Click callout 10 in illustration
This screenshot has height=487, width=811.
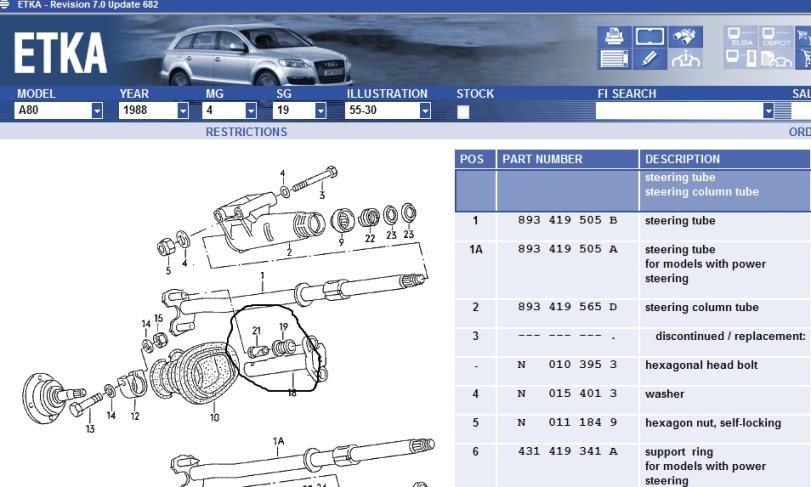click(x=214, y=417)
